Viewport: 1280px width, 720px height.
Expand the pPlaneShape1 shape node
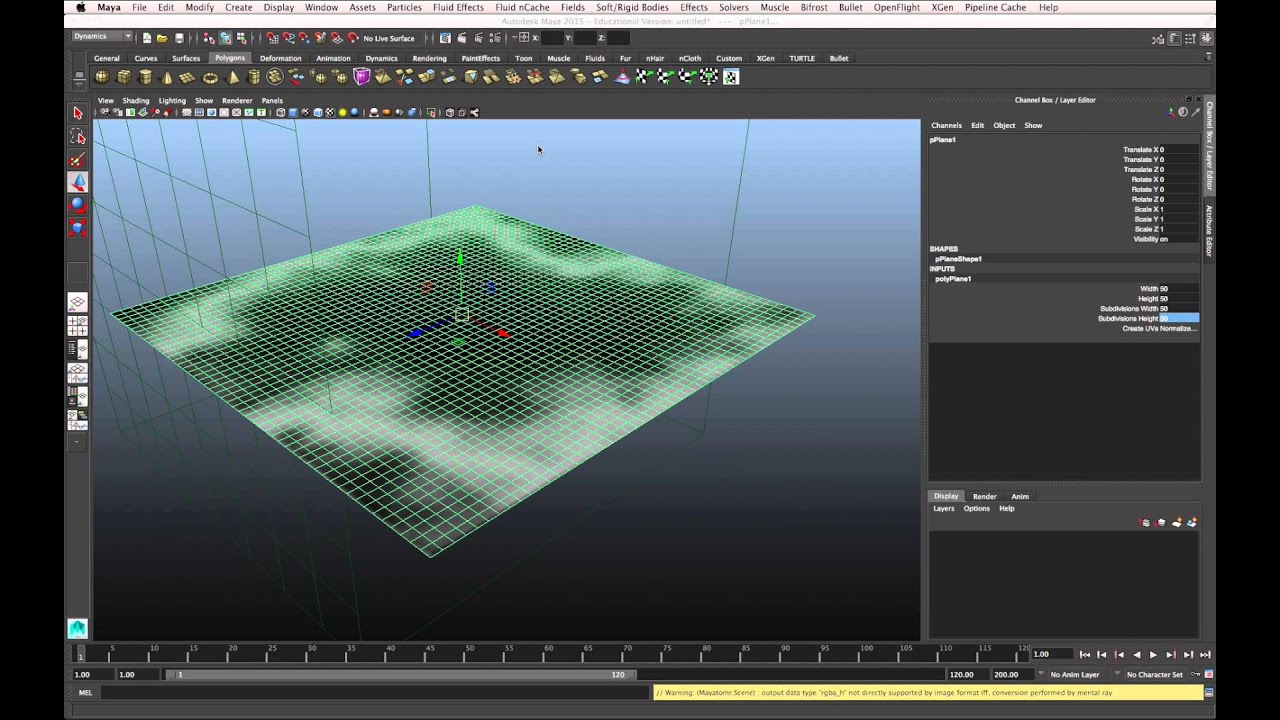(x=958, y=259)
